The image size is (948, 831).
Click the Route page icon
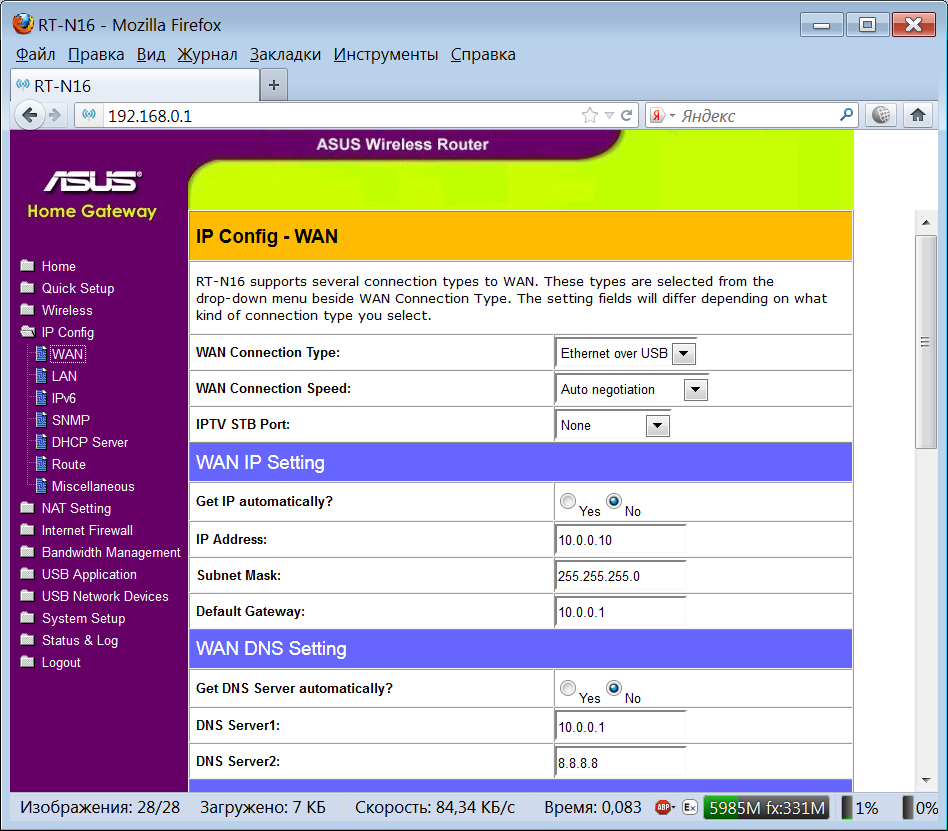[41, 464]
